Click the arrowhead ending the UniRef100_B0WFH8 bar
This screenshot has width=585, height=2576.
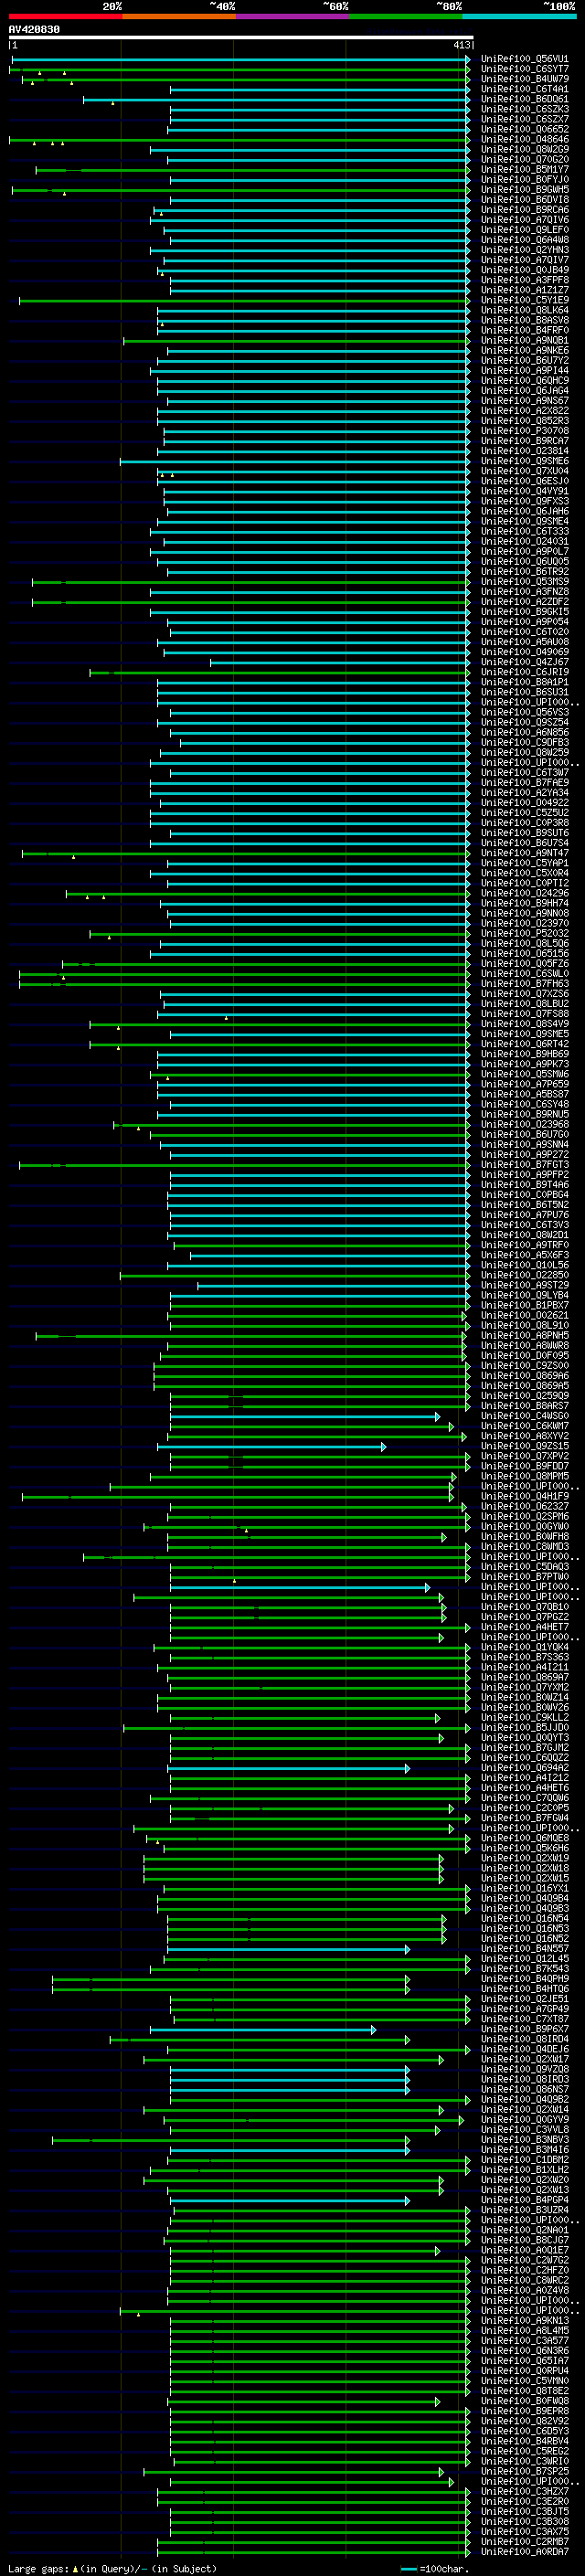(444, 1537)
